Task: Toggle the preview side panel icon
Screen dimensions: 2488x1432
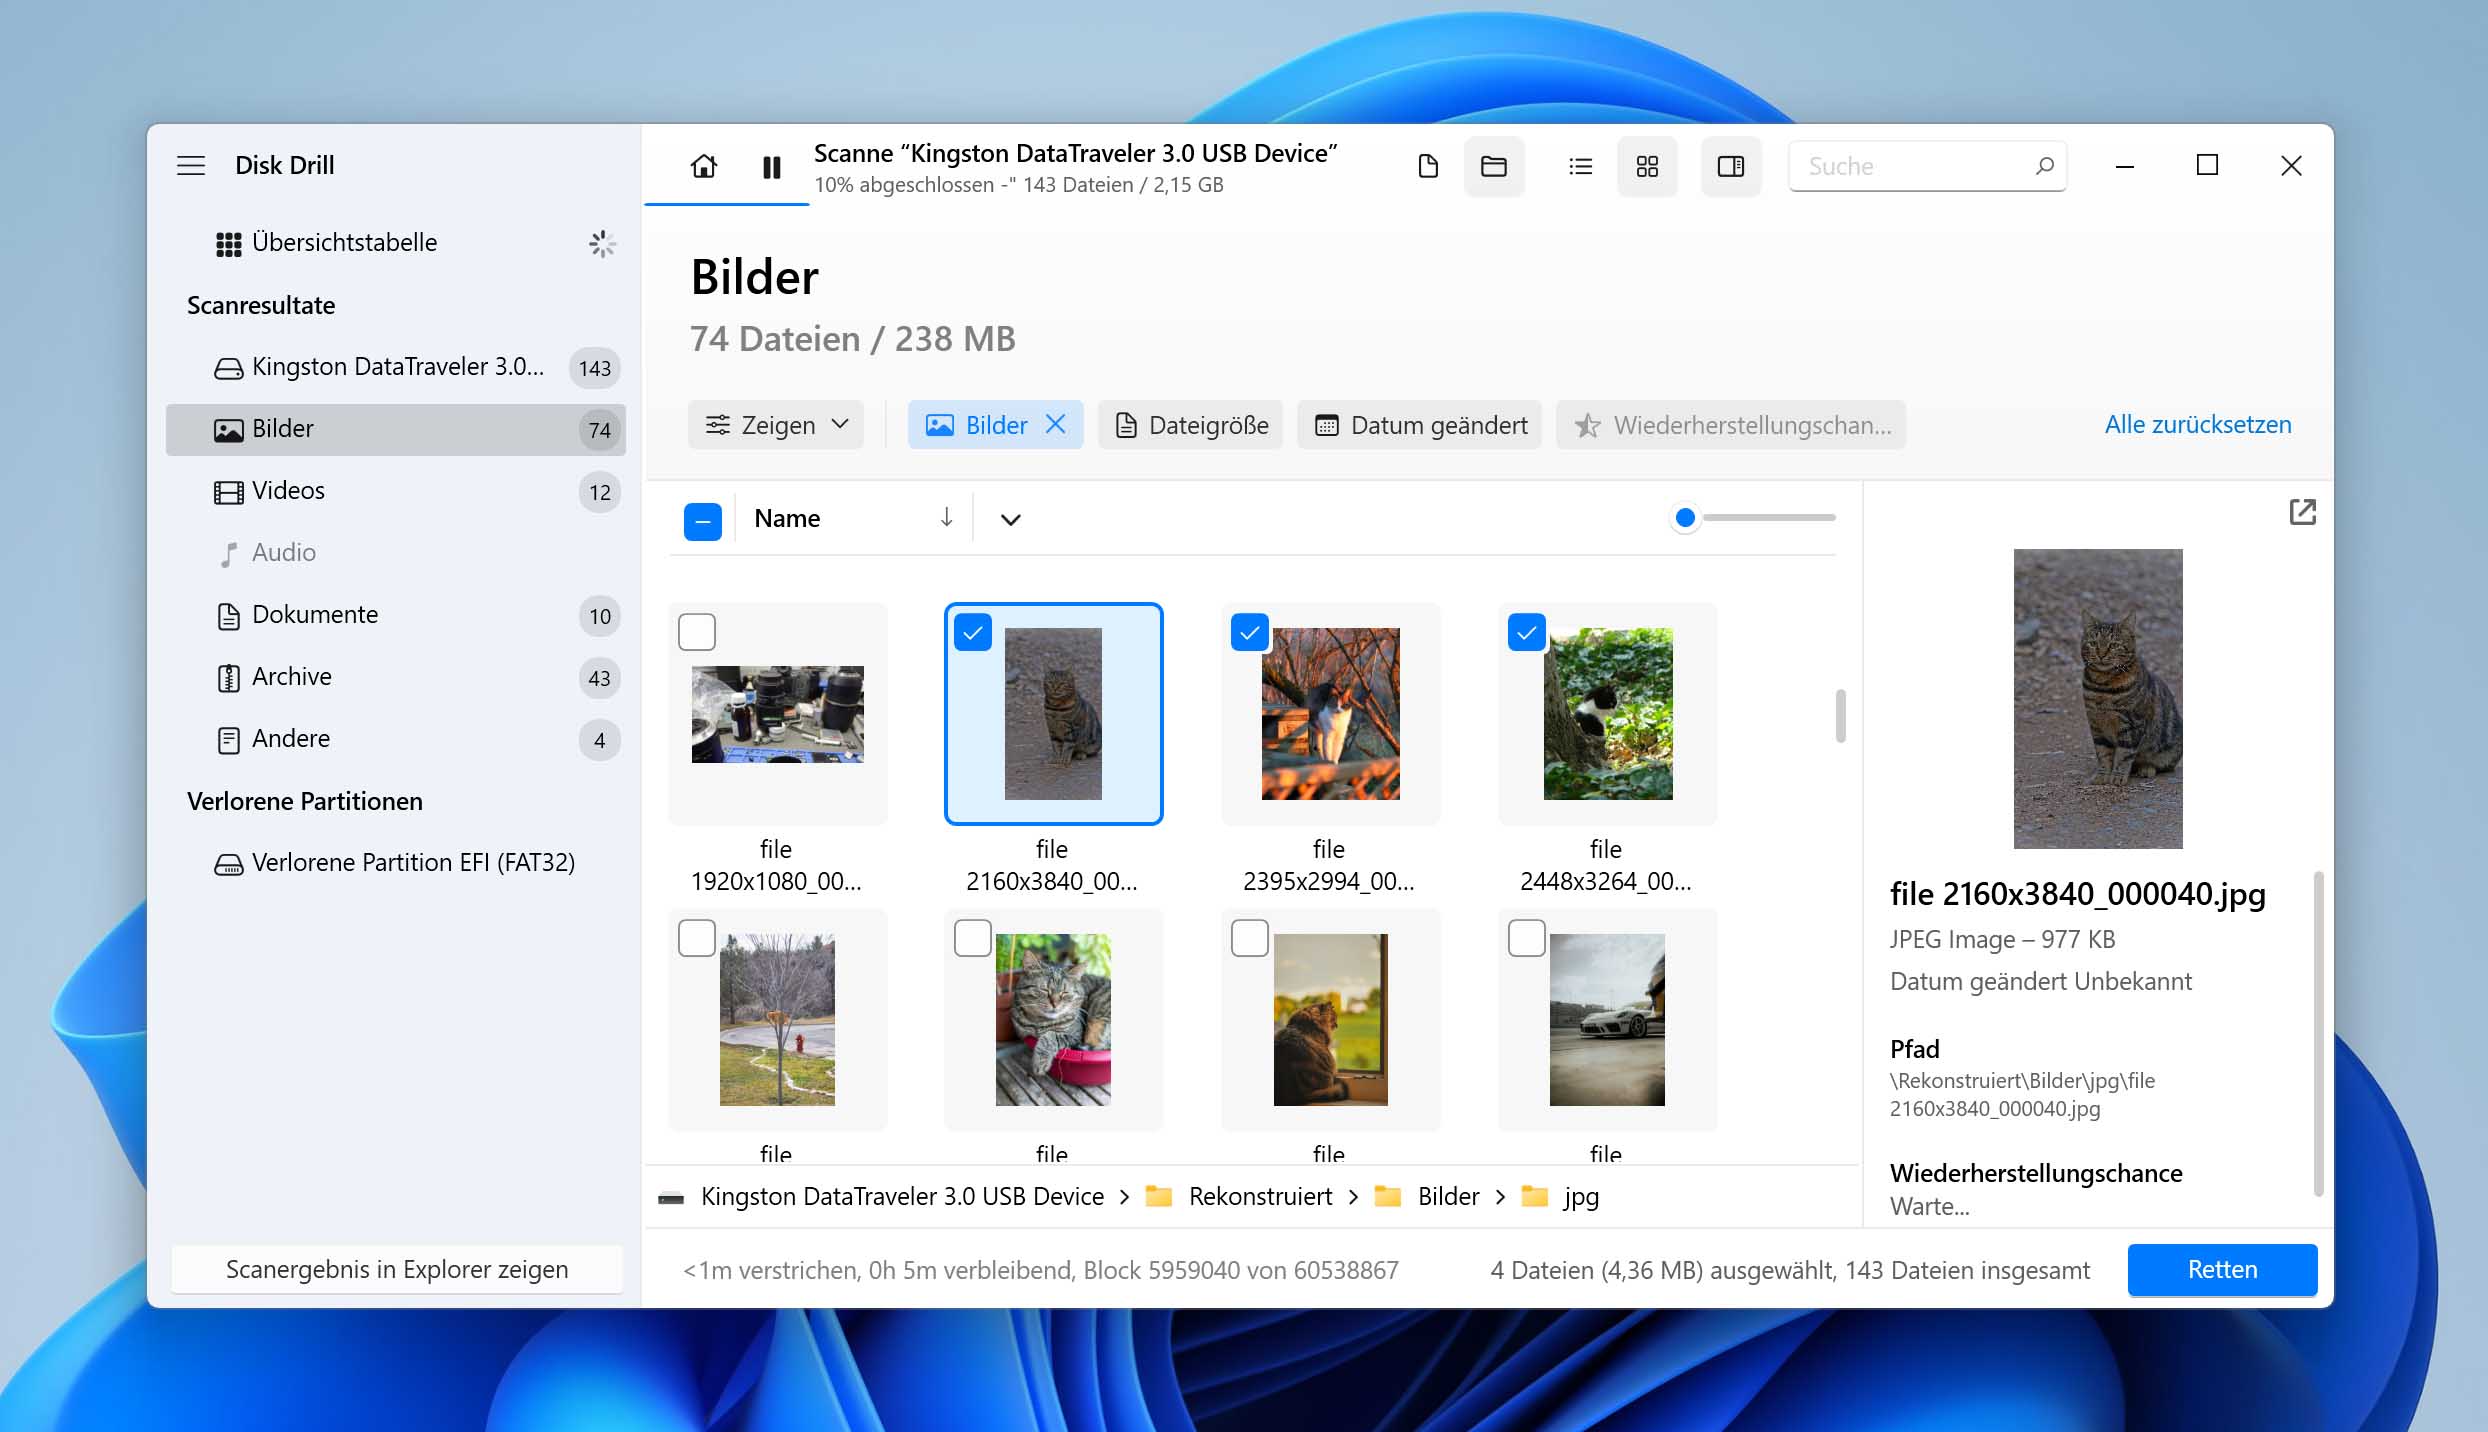Action: (1731, 166)
